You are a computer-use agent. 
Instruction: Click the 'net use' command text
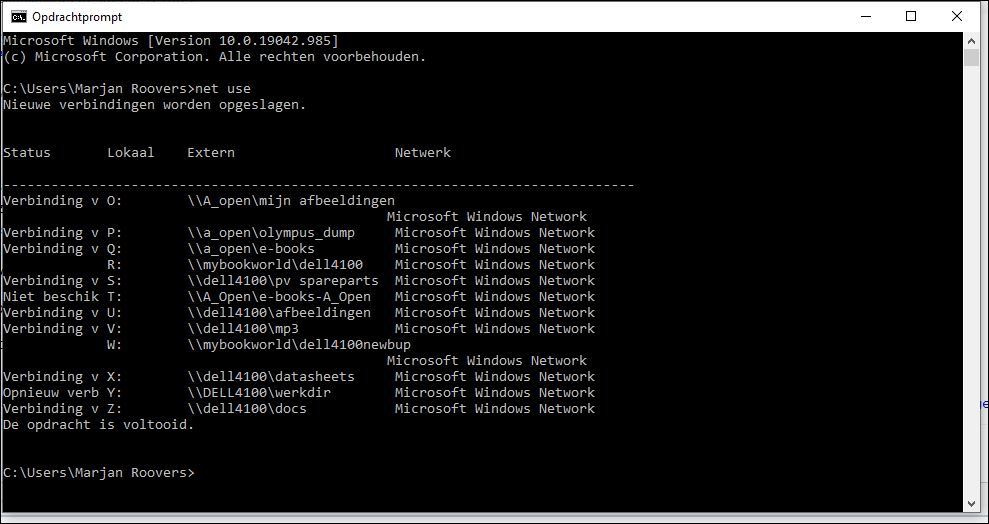click(223, 88)
